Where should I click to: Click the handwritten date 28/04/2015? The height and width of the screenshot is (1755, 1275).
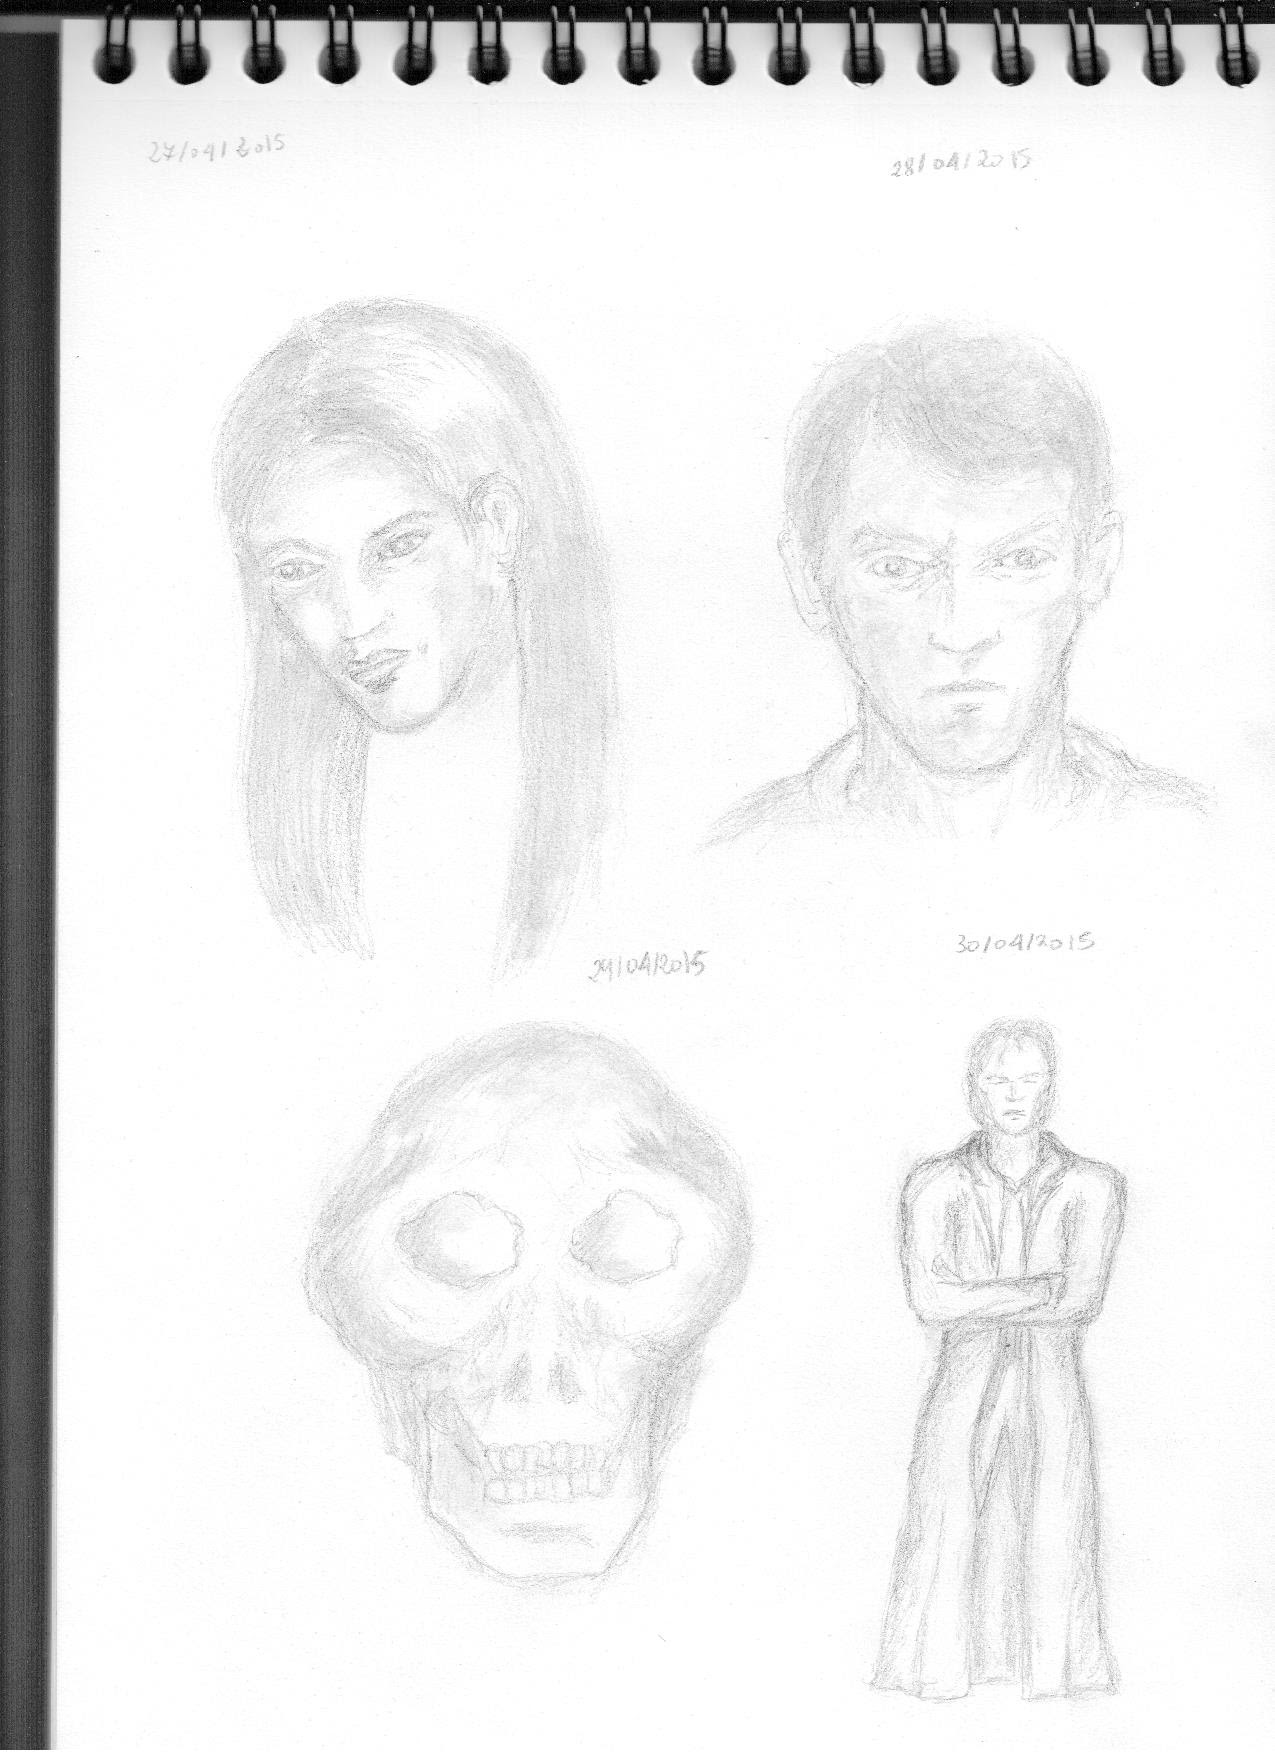[960, 164]
